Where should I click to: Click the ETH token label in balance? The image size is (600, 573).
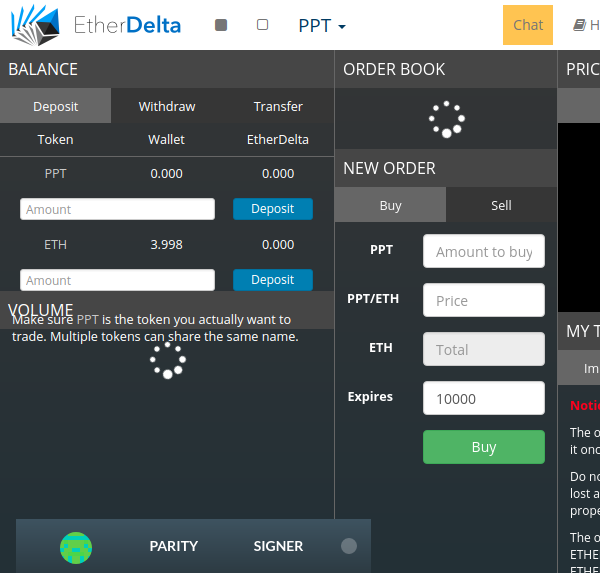[55, 245]
